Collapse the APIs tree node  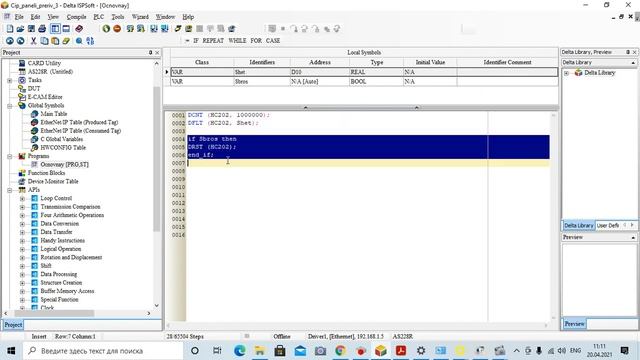click(10, 190)
